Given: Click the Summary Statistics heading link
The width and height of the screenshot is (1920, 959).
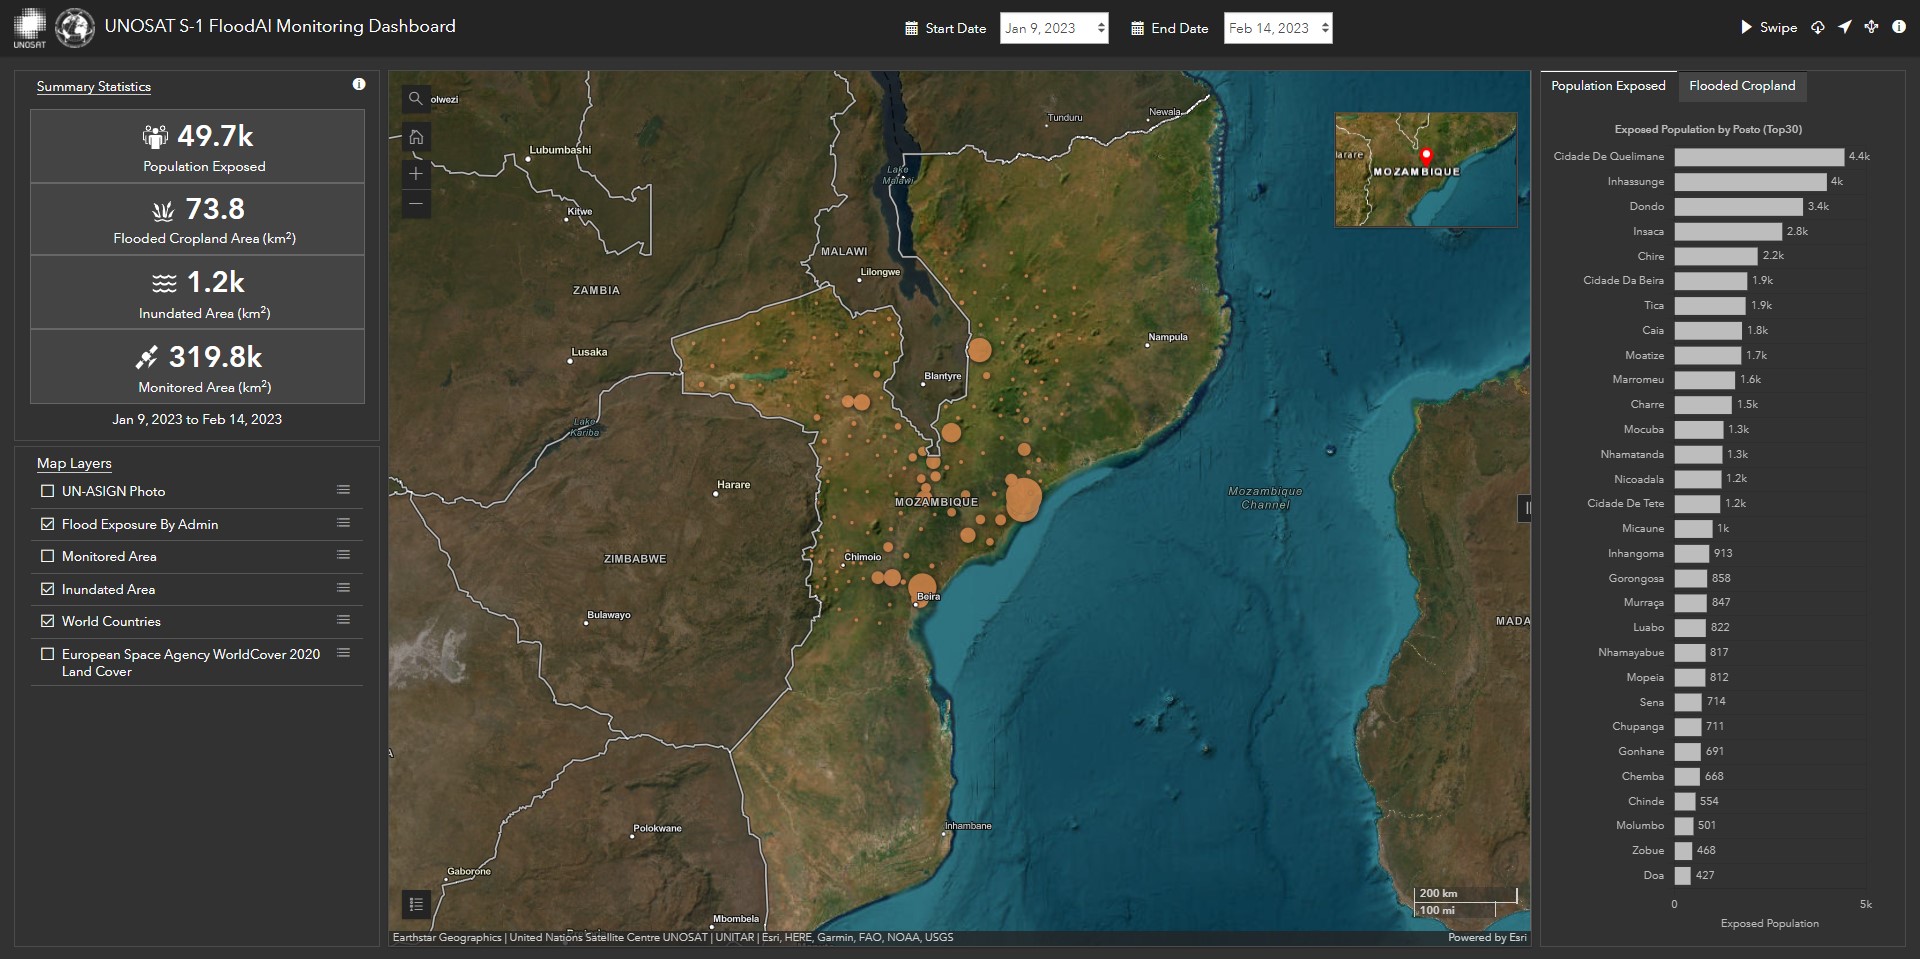Looking at the screenshot, I should click(94, 87).
